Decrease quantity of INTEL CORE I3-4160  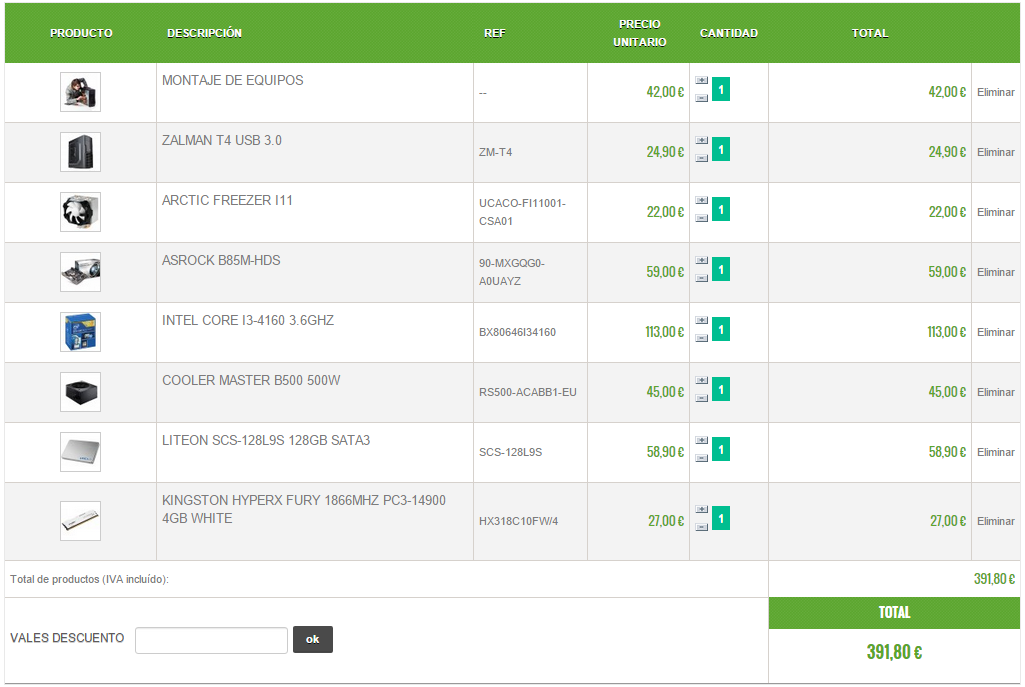pyautogui.click(x=701, y=339)
